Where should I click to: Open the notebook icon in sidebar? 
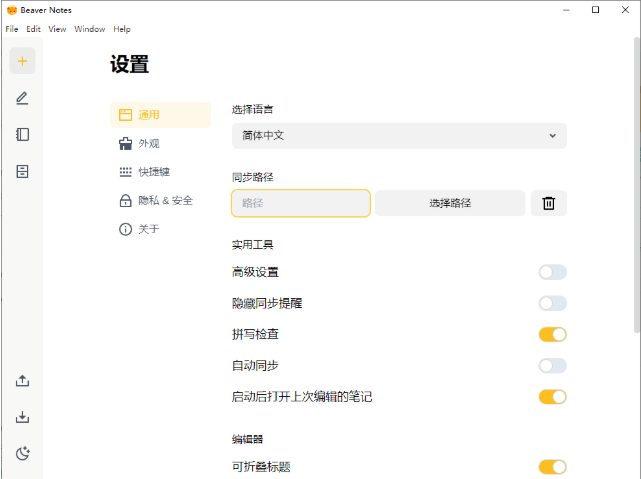point(22,134)
